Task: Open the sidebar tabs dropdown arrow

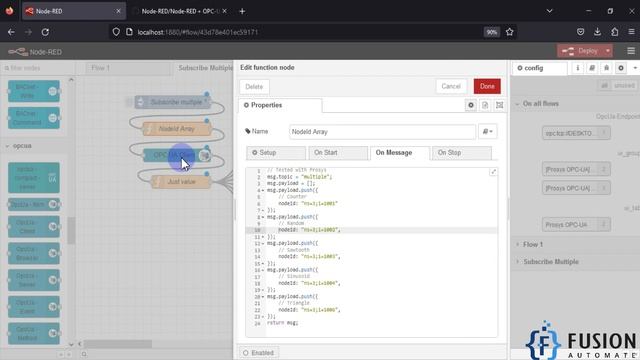Action: coord(635,68)
